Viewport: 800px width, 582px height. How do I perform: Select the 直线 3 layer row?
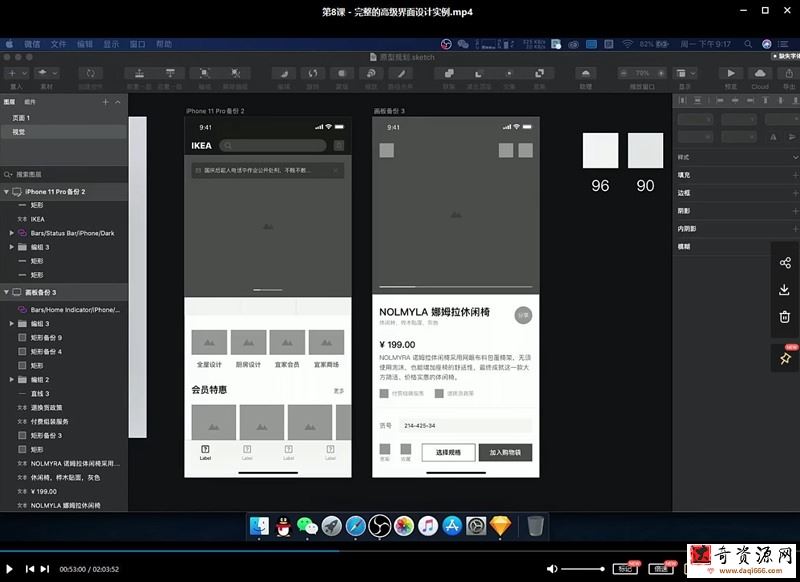pyautogui.click(x=64, y=394)
